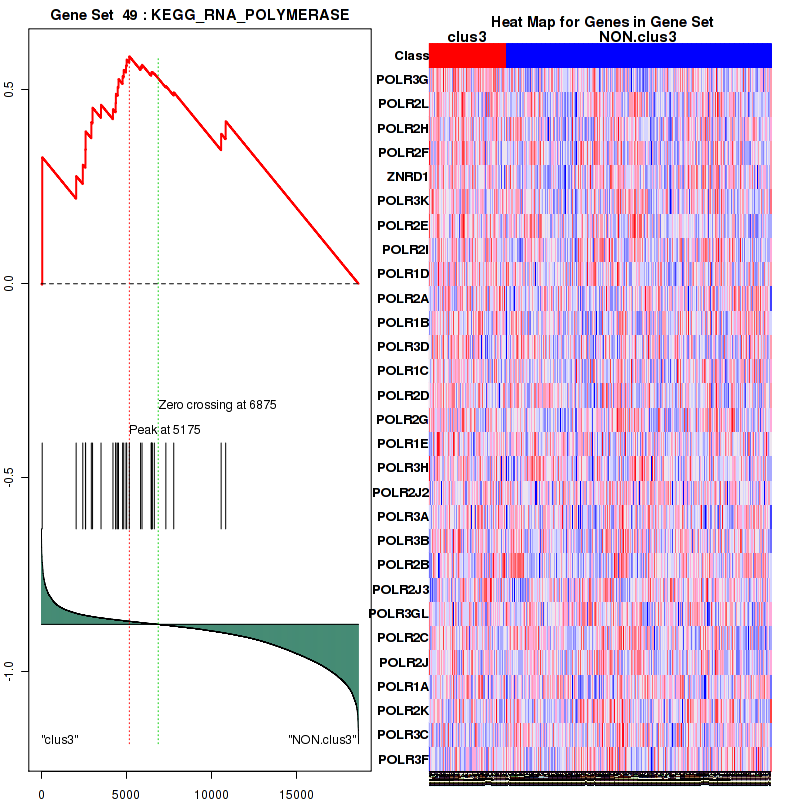Click the POLR2A gene label
This screenshot has height=800, width=800.
click(x=403, y=298)
